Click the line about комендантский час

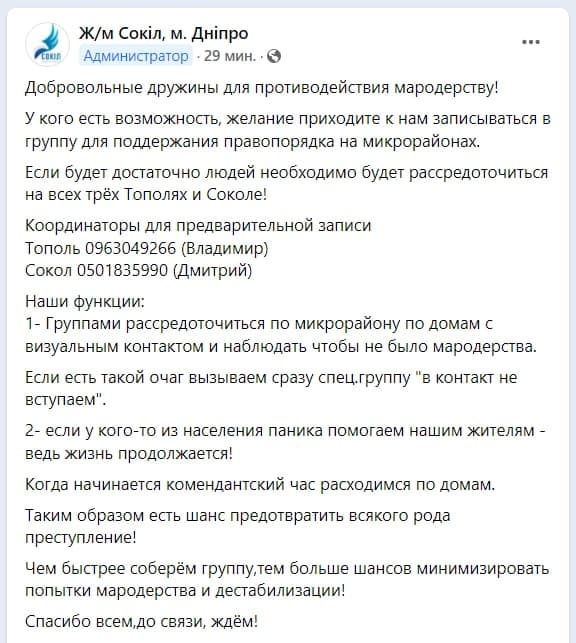point(260,485)
